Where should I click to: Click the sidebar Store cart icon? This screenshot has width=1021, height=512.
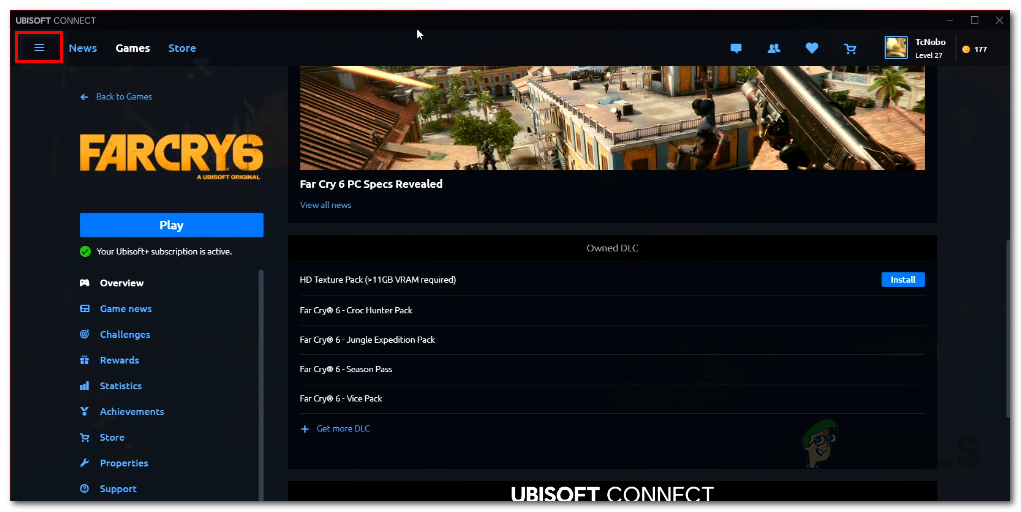click(85, 437)
